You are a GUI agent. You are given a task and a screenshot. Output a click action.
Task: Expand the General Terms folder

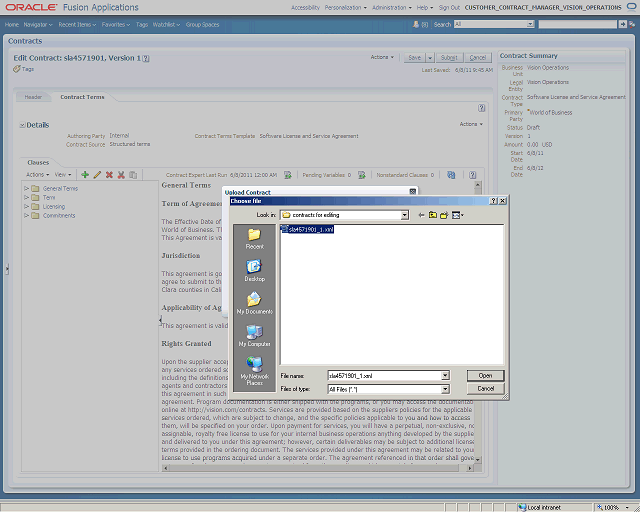[27, 188]
